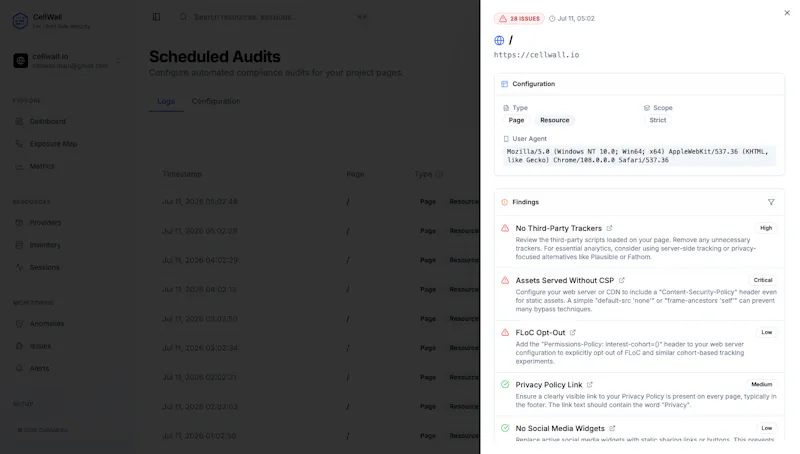Open Anomalies in the sidebar
800x454 pixels.
pyautogui.click(x=46, y=323)
